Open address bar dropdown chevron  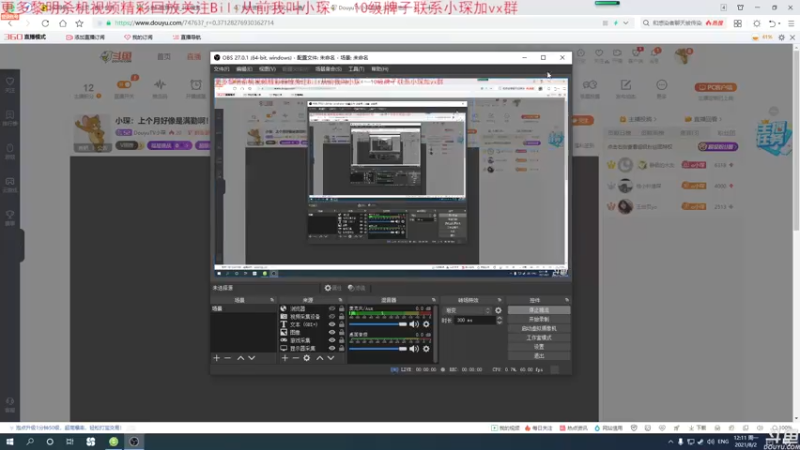point(626,23)
